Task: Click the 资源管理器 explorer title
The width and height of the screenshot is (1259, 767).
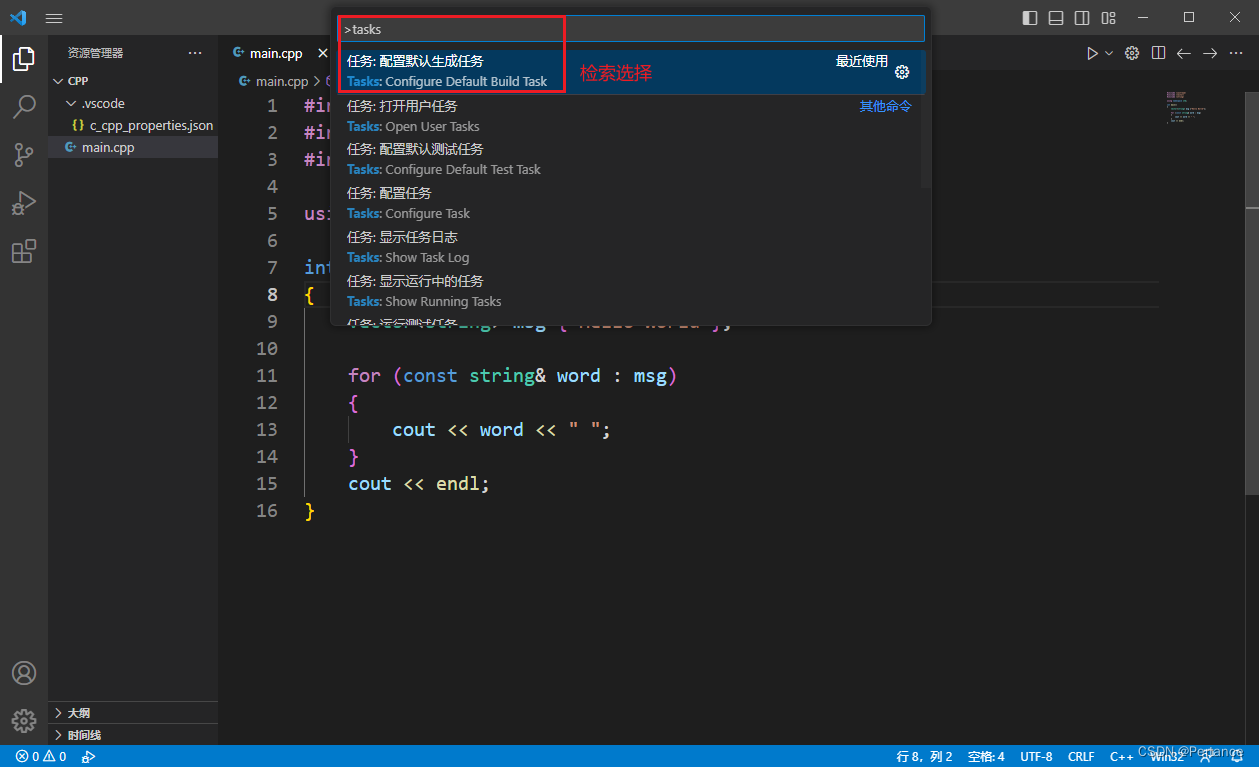Action: (x=96, y=53)
